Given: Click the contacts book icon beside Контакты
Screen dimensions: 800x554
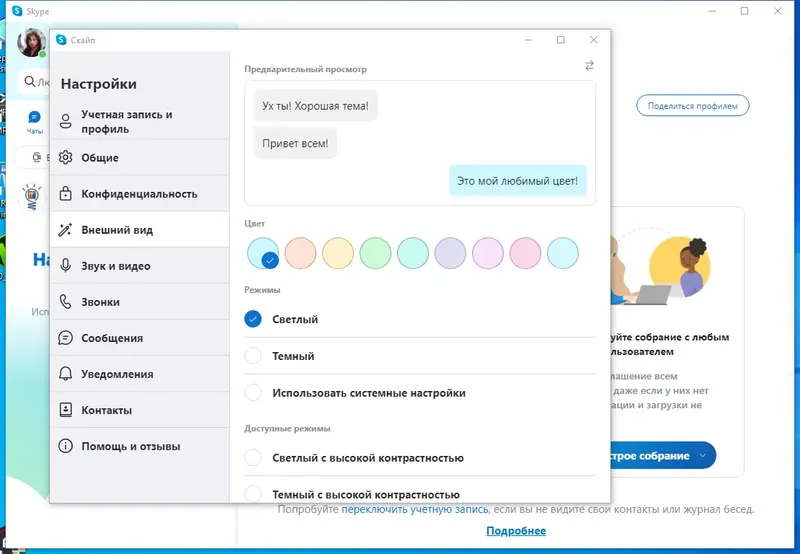Looking at the screenshot, I should 65,410.
